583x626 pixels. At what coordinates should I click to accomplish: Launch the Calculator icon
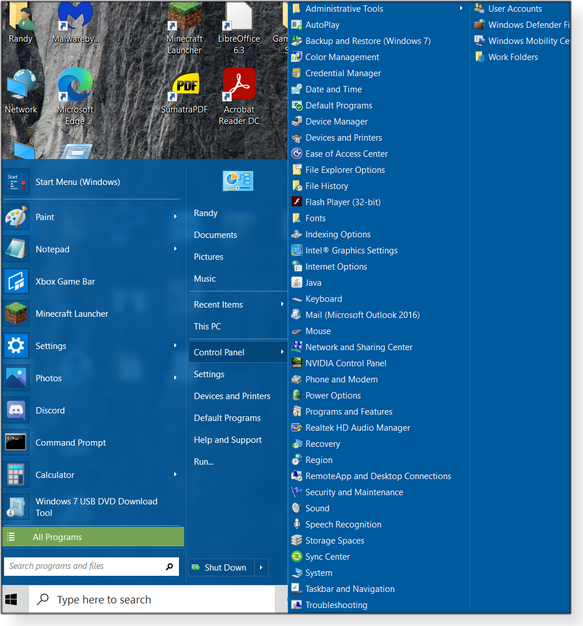[x=16, y=475]
